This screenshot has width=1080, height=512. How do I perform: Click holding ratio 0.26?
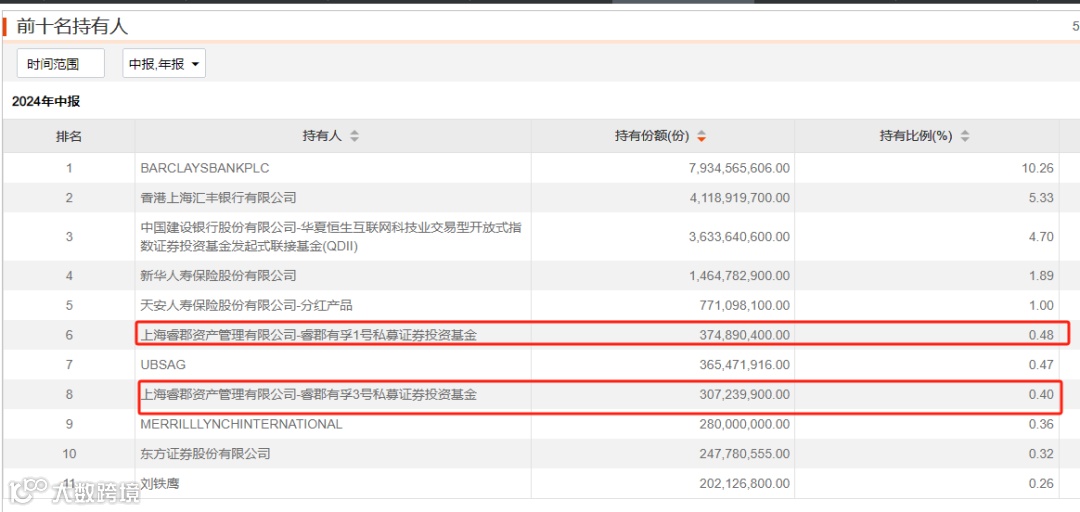coord(1041,484)
